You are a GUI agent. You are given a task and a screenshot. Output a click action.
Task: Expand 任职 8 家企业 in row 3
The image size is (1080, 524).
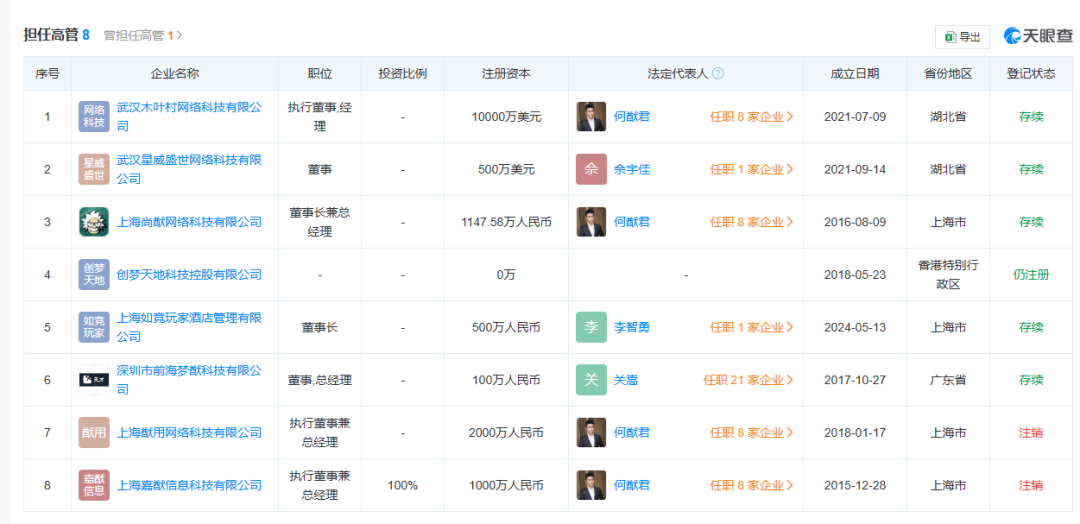click(751, 222)
